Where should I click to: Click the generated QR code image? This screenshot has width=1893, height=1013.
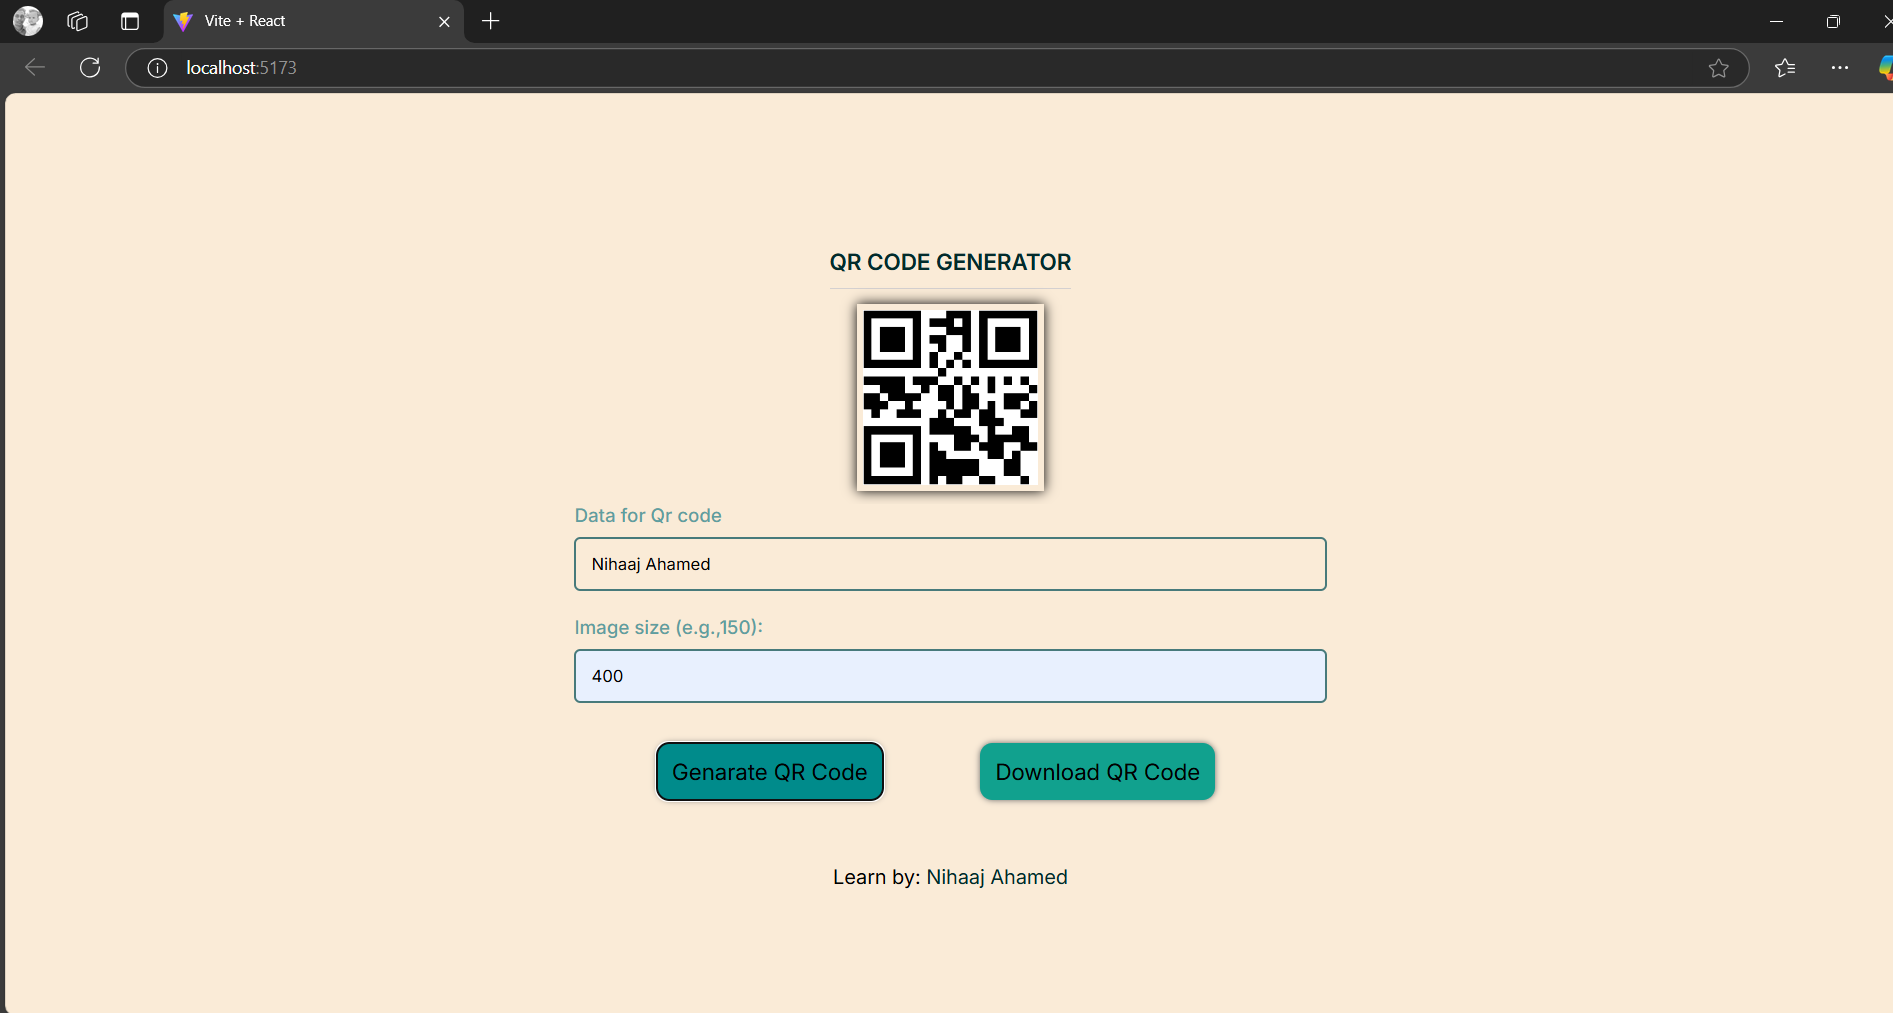[x=950, y=397]
